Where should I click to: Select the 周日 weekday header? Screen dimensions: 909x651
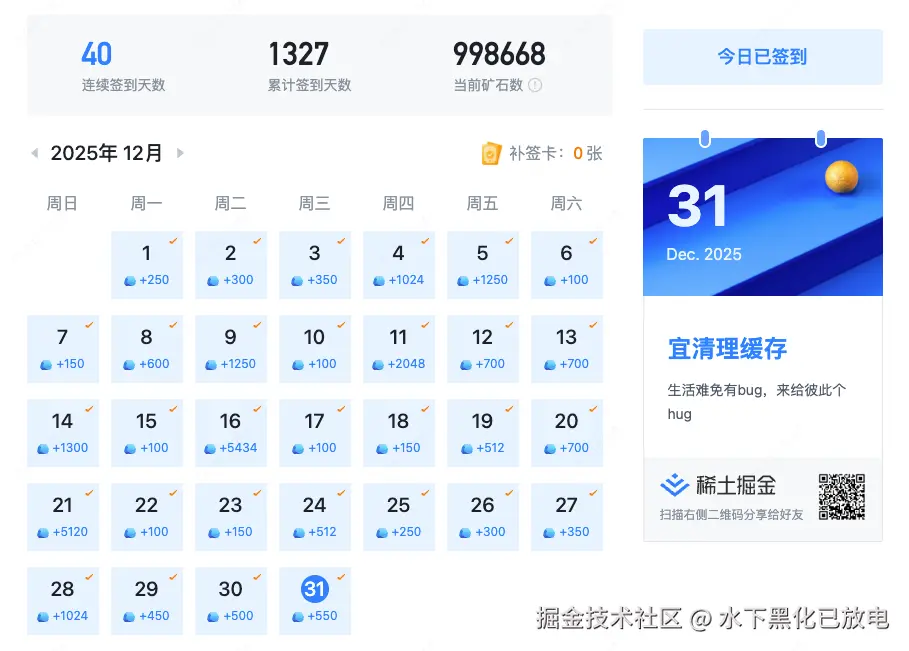point(63,202)
